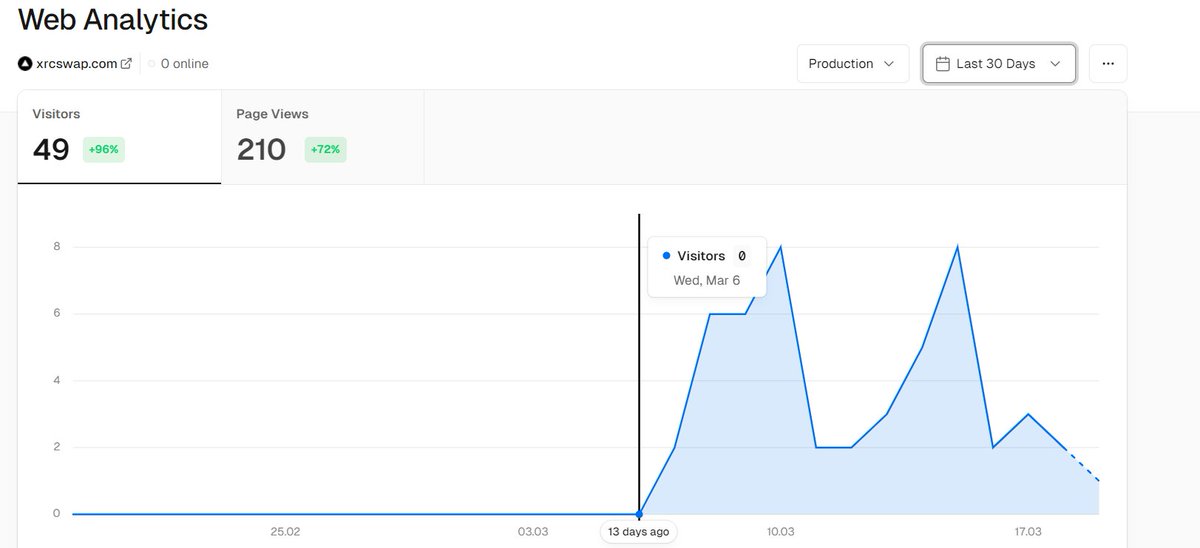Click the 13 days ago marker label
The image size is (1200, 548).
pyautogui.click(x=639, y=532)
